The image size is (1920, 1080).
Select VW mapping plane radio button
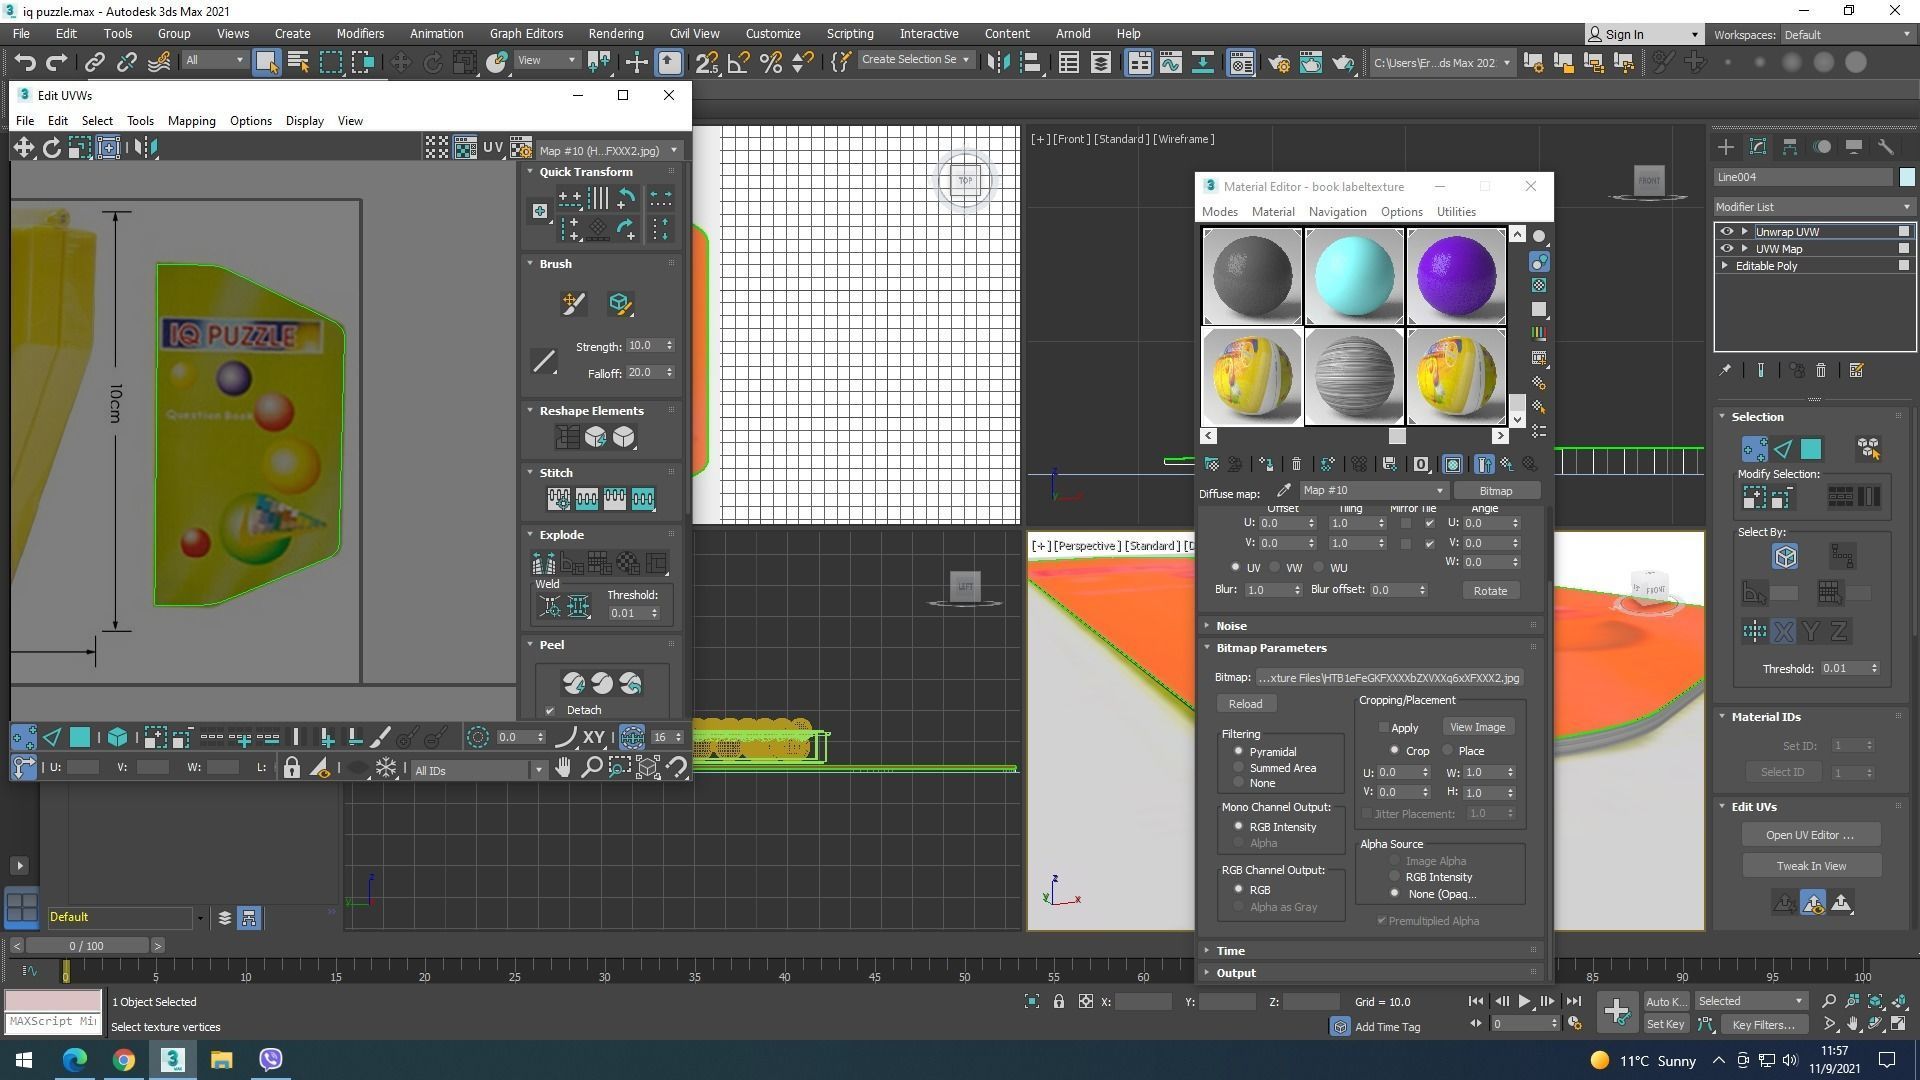coord(1275,567)
